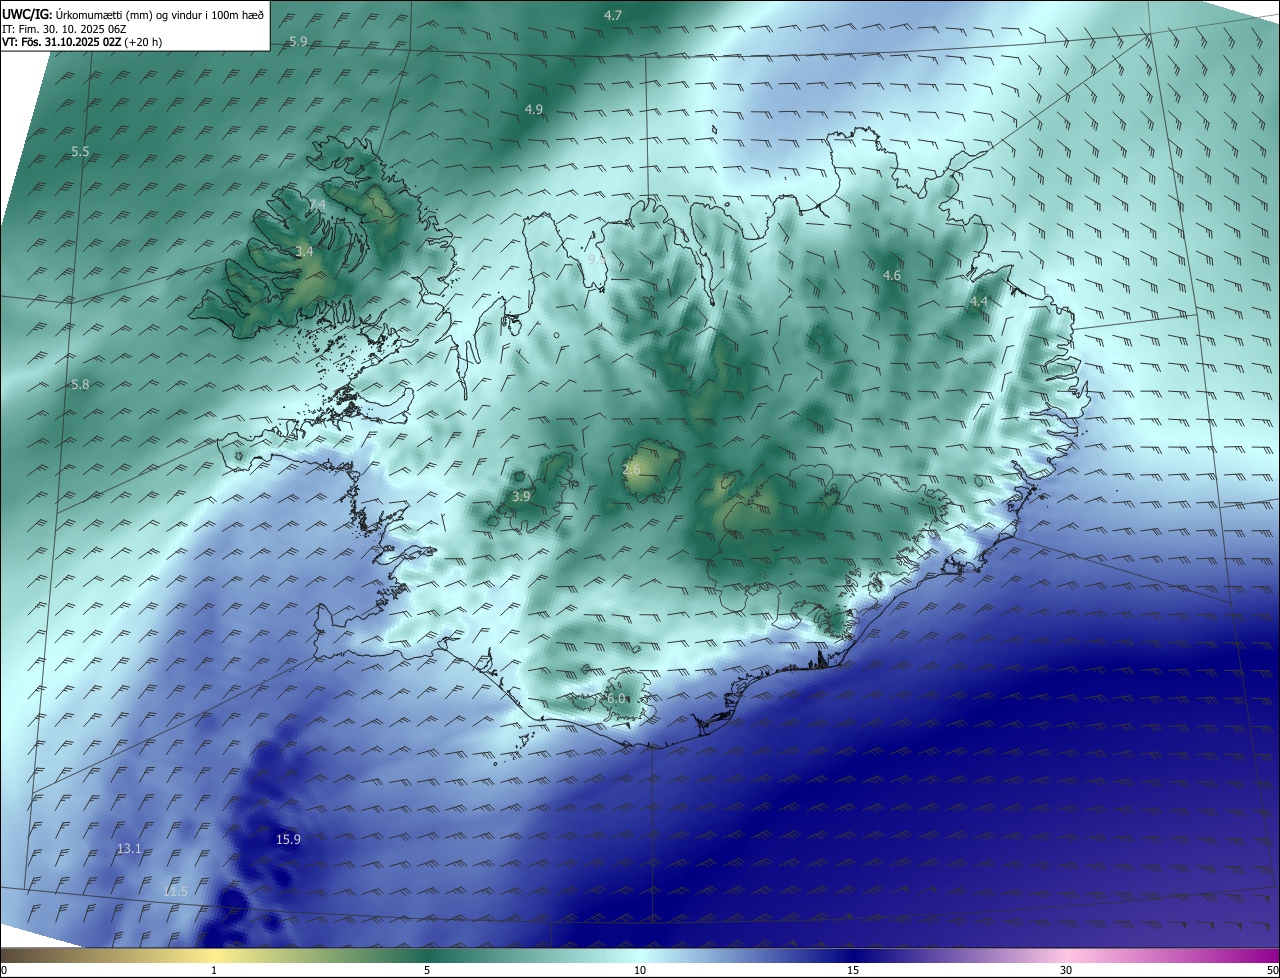Image resolution: width=1280 pixels, height=978 pixels.
Task: Click the VT: Fös. 31.10.2025 02Z (+20 h) line
Action: point(82,43)
